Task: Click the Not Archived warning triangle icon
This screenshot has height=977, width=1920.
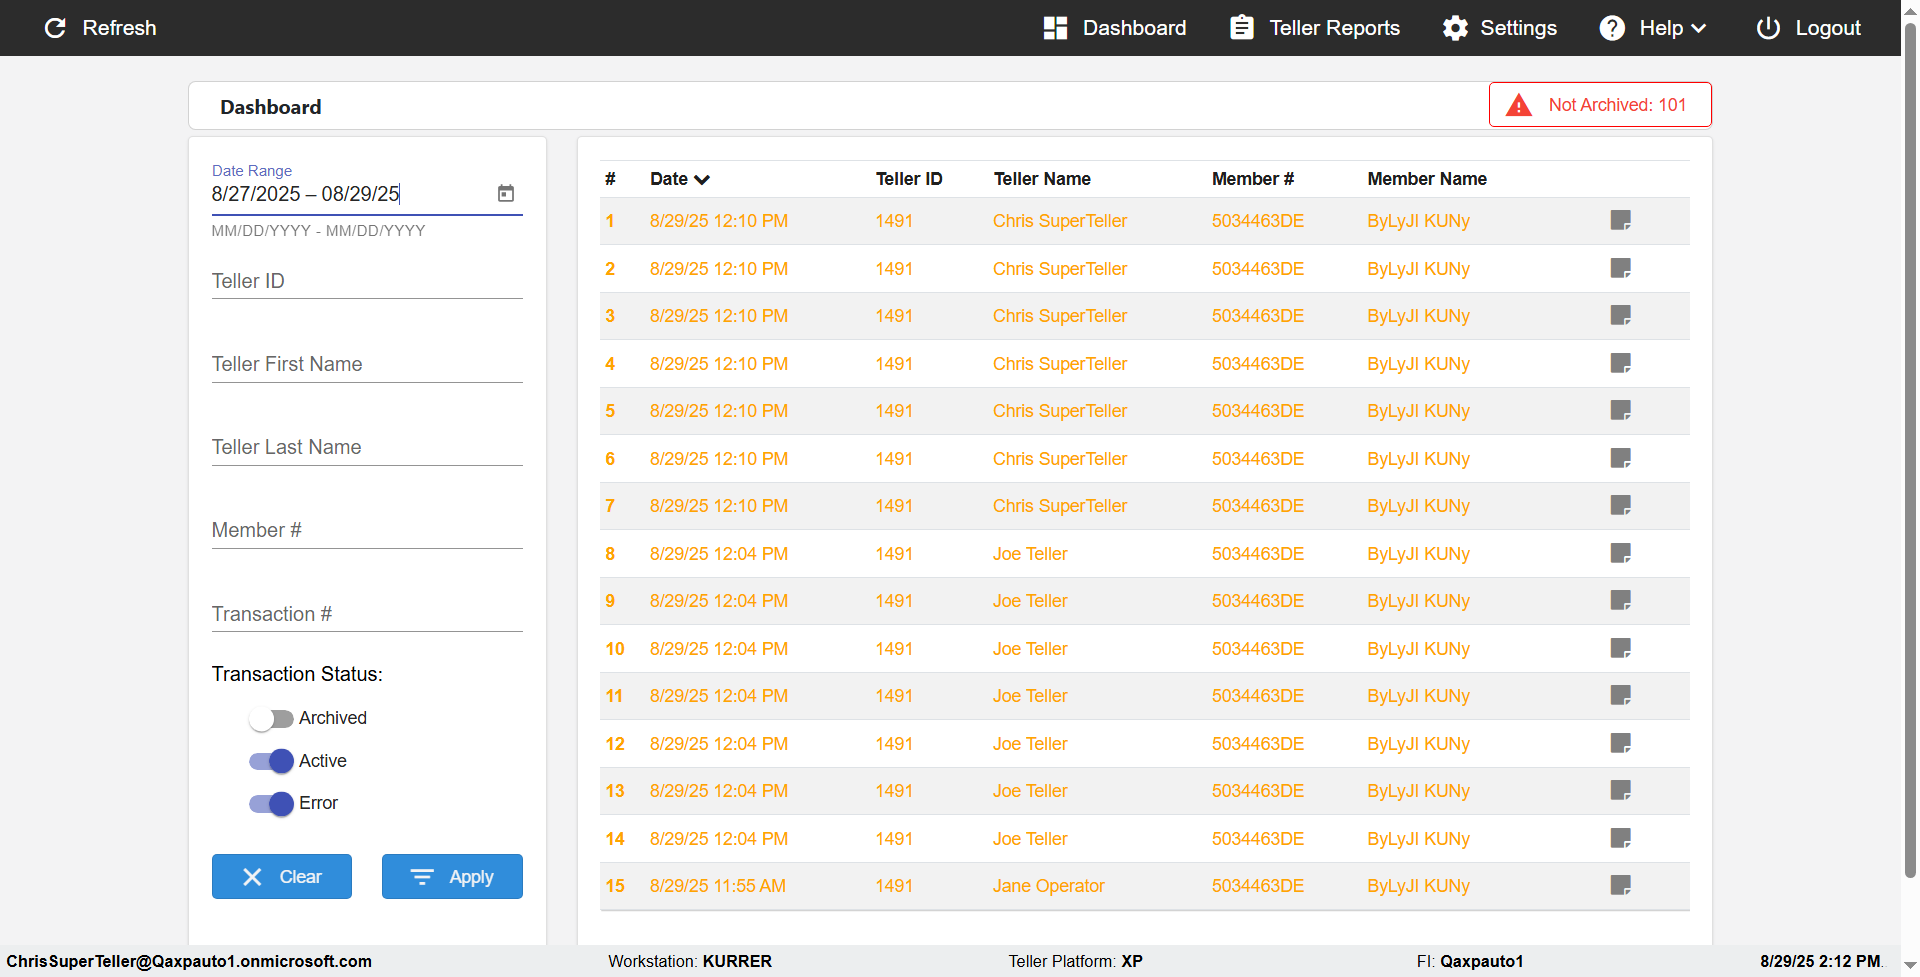Action: pos(1518,105)
